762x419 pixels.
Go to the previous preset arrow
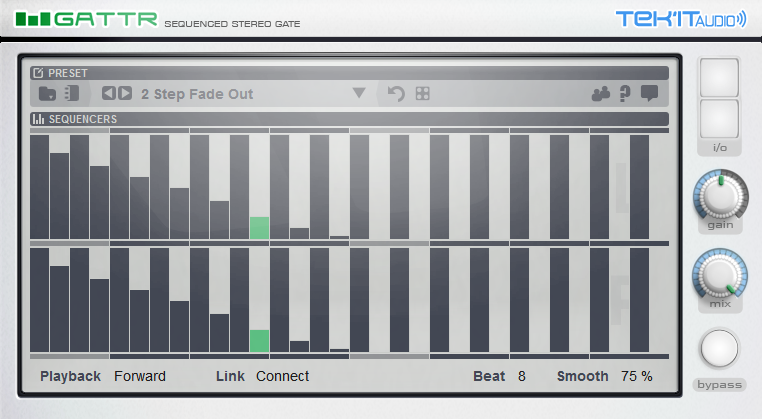(x=109, y=93)
